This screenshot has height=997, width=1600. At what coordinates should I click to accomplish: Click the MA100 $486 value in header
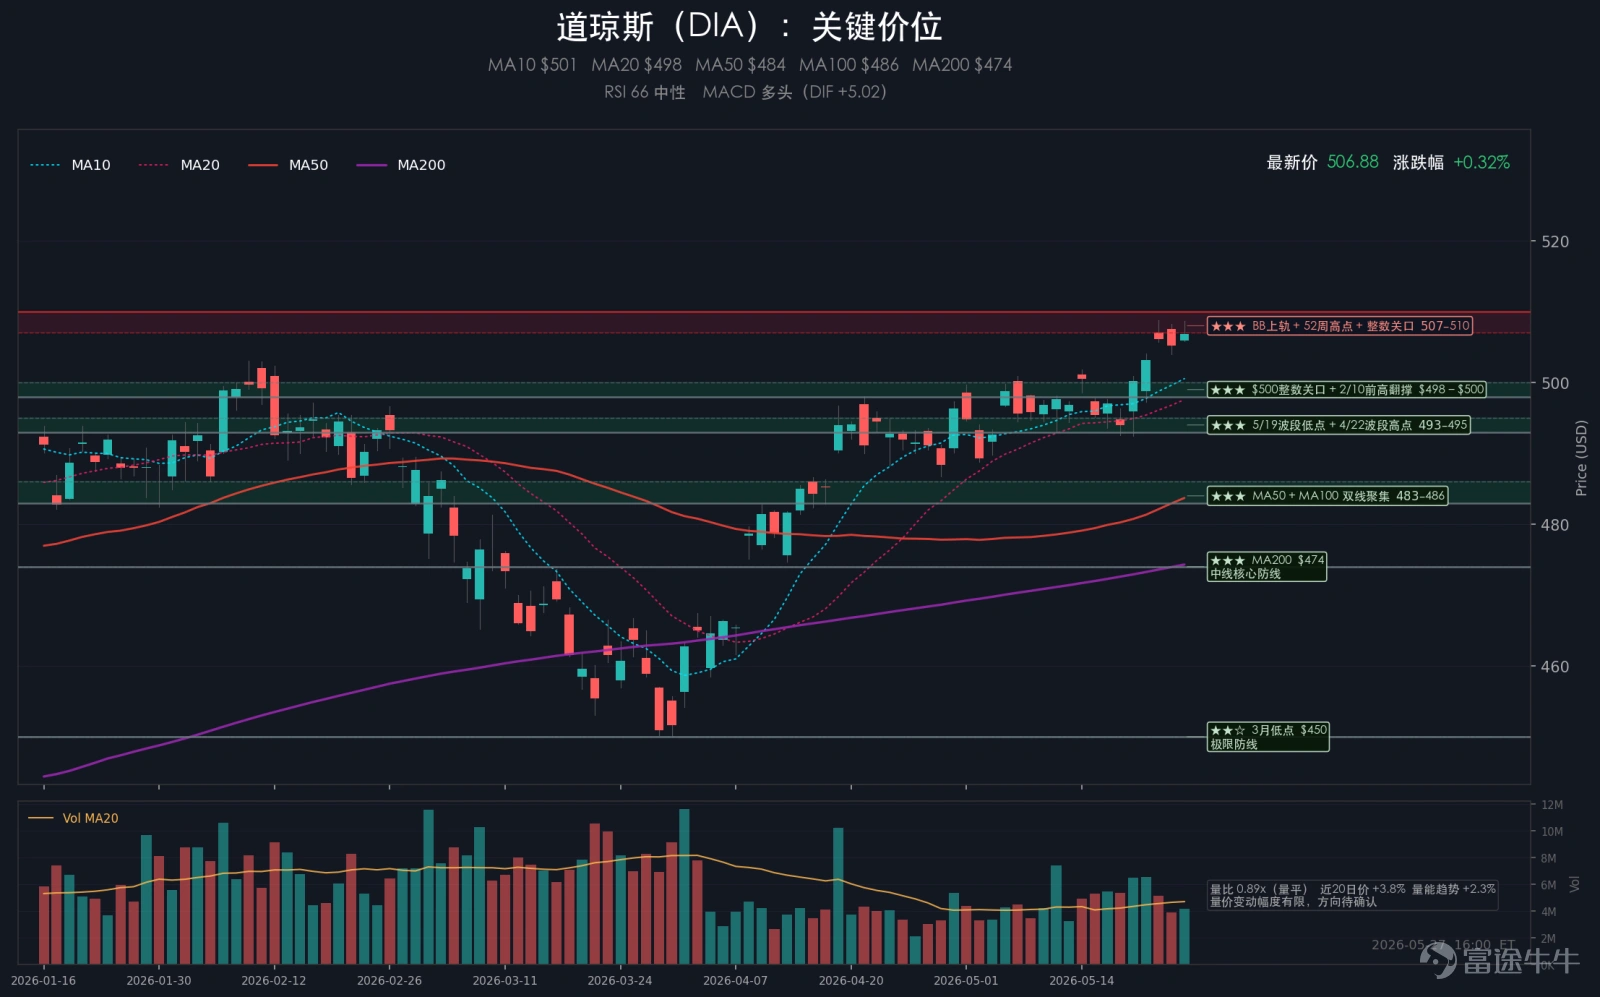click(x=848, y=65)
